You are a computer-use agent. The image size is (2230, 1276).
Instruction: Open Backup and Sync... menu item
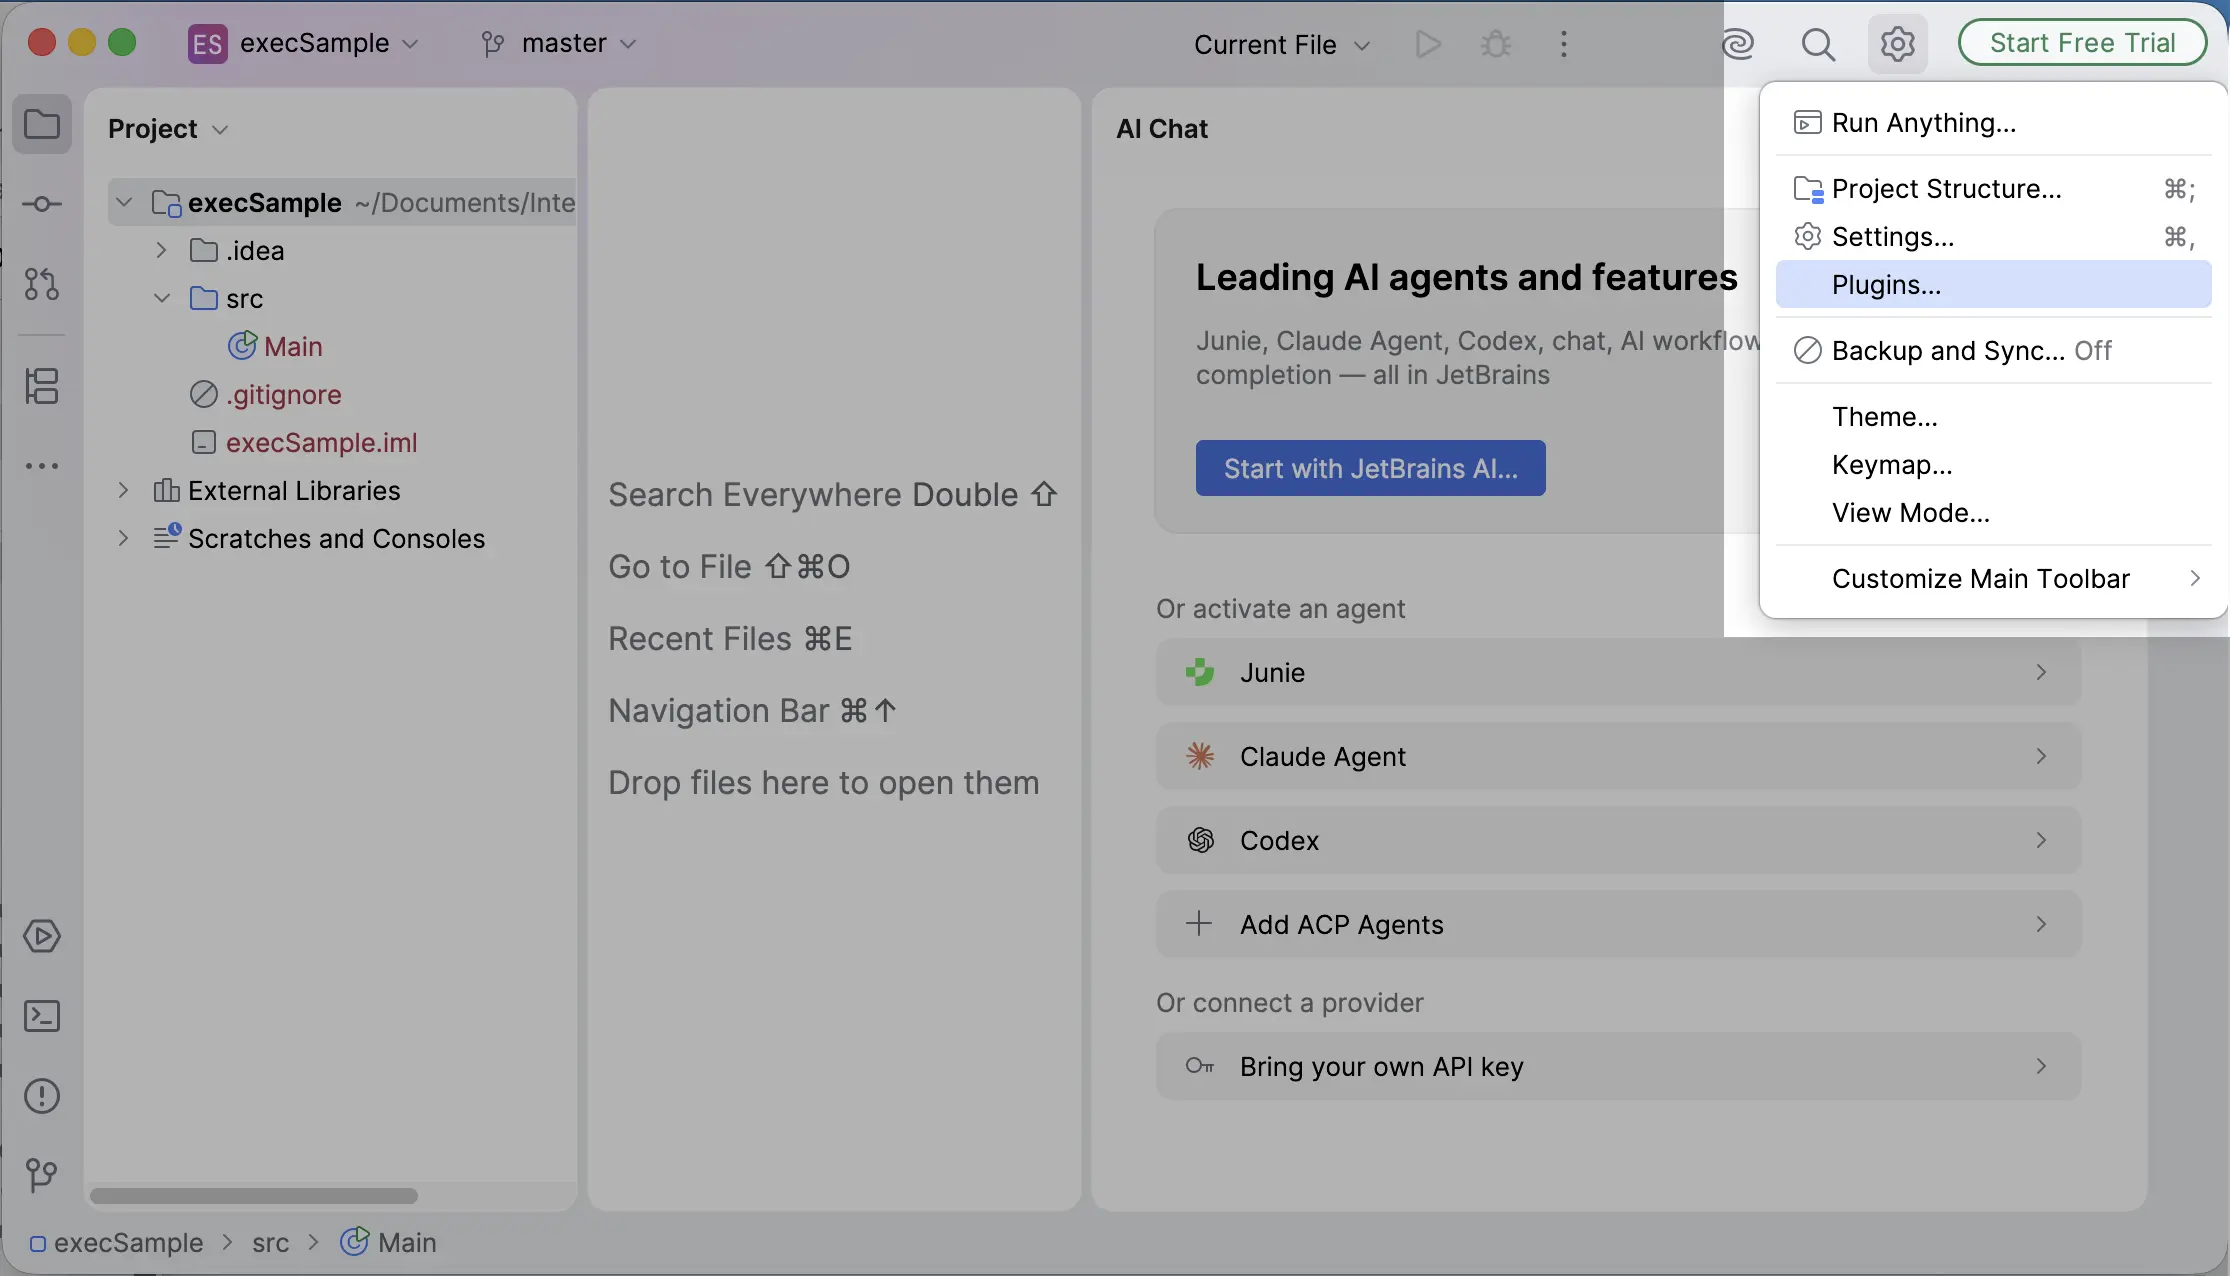point(1993,351)
